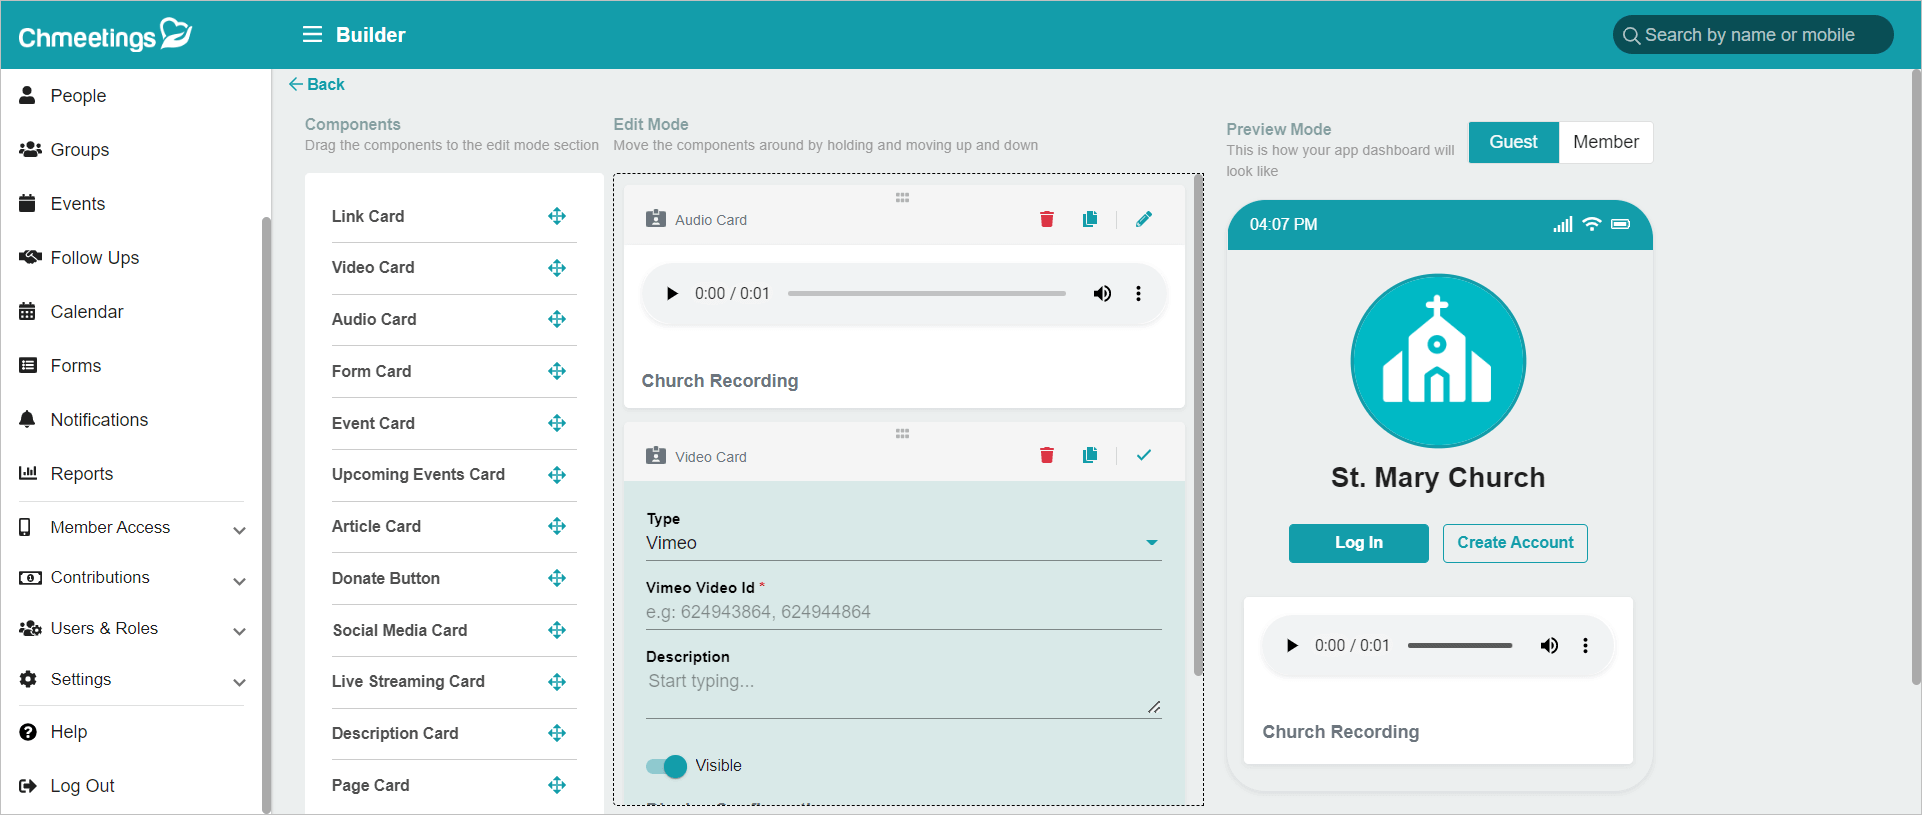Grab the Live Streaming Card move handle
The height and width of the screenshot is (815, 1922).
[x=557, y=682]
